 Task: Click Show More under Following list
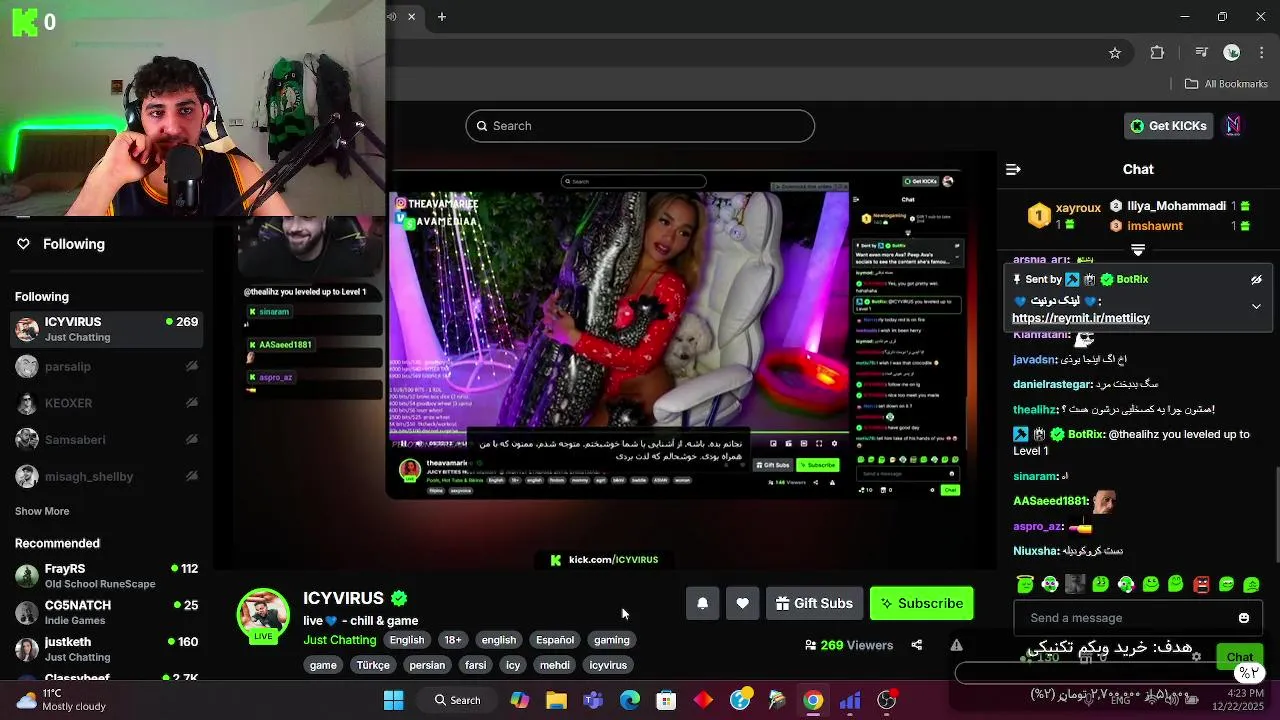click(42, 511)
